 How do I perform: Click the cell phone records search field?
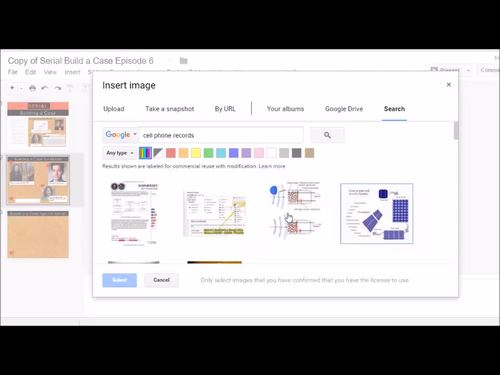tap(221, 135)
